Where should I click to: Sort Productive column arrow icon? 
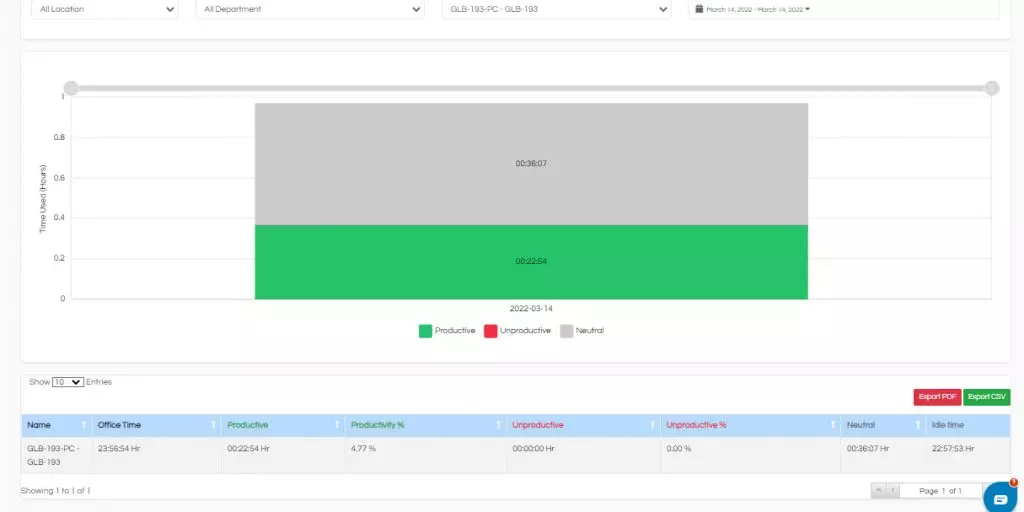click(x=337, y=425)
